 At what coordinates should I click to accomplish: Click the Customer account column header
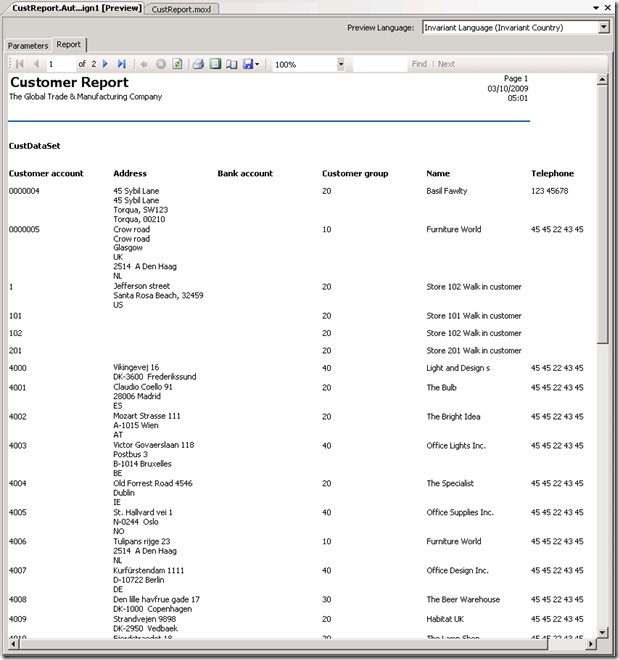[46, 173]
